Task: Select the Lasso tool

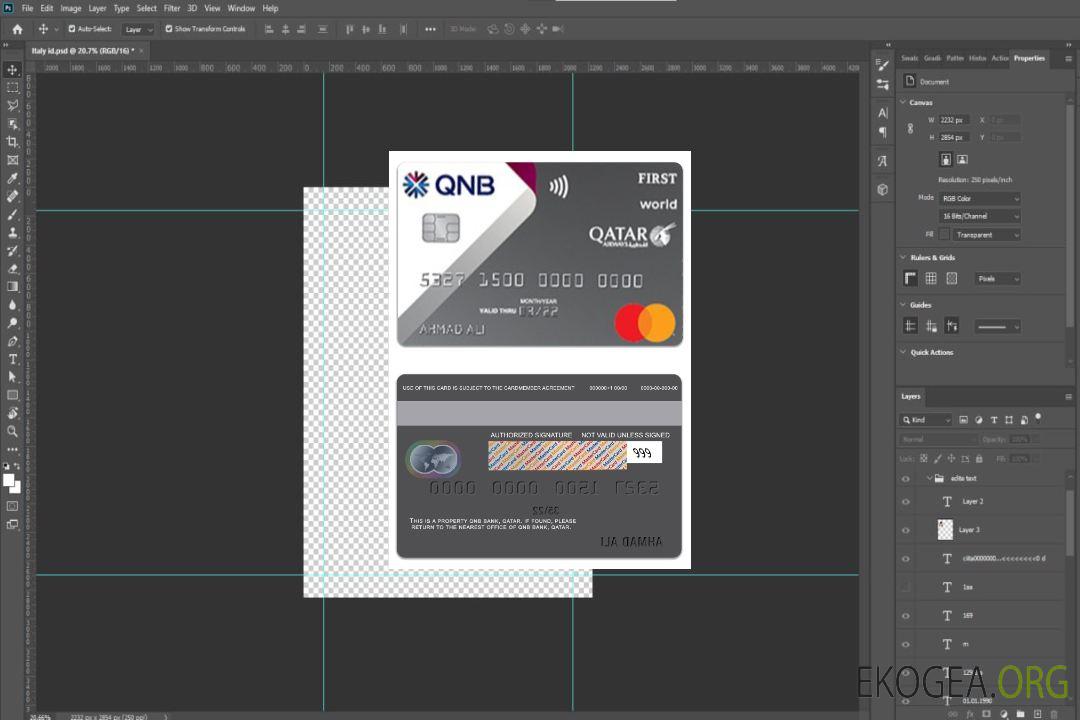Action: coord(12,105)
